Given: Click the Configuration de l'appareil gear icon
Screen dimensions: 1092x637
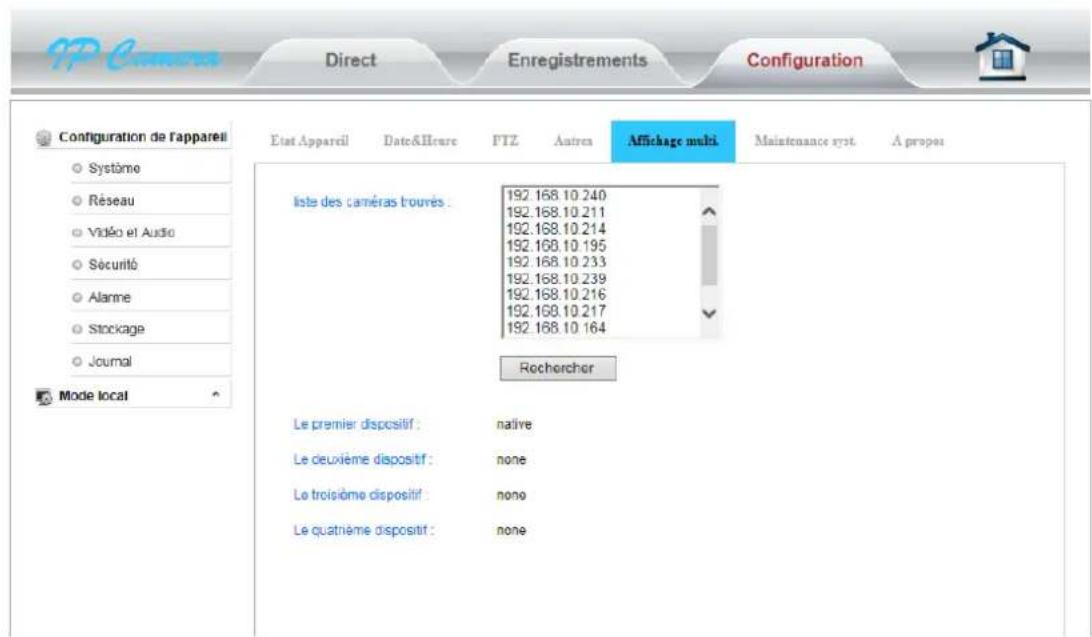Looking at the screenshot, I should tap(44, 138).
